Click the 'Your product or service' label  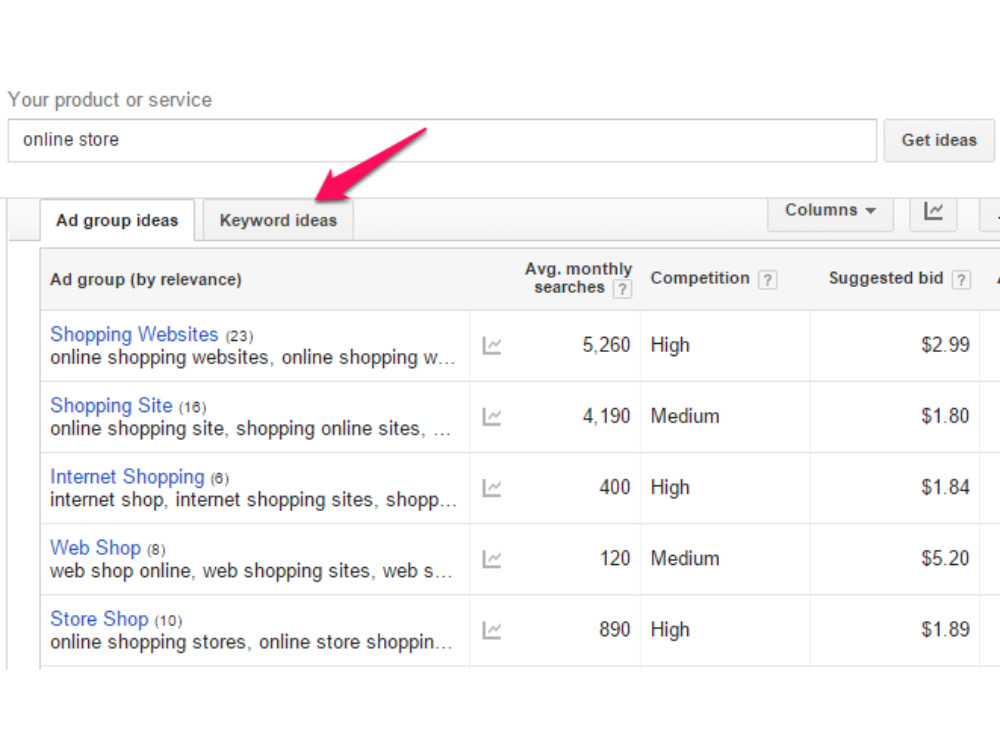110,100
